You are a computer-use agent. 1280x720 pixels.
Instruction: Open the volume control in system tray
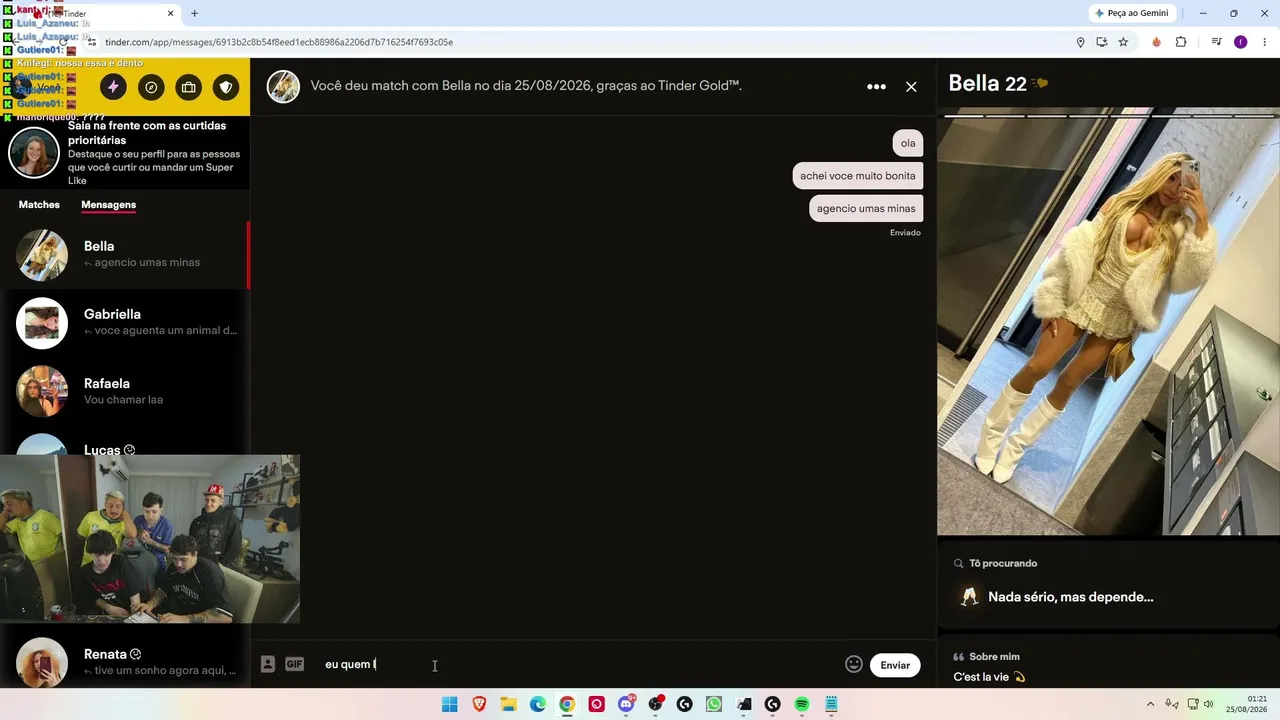coord(1208,704)
